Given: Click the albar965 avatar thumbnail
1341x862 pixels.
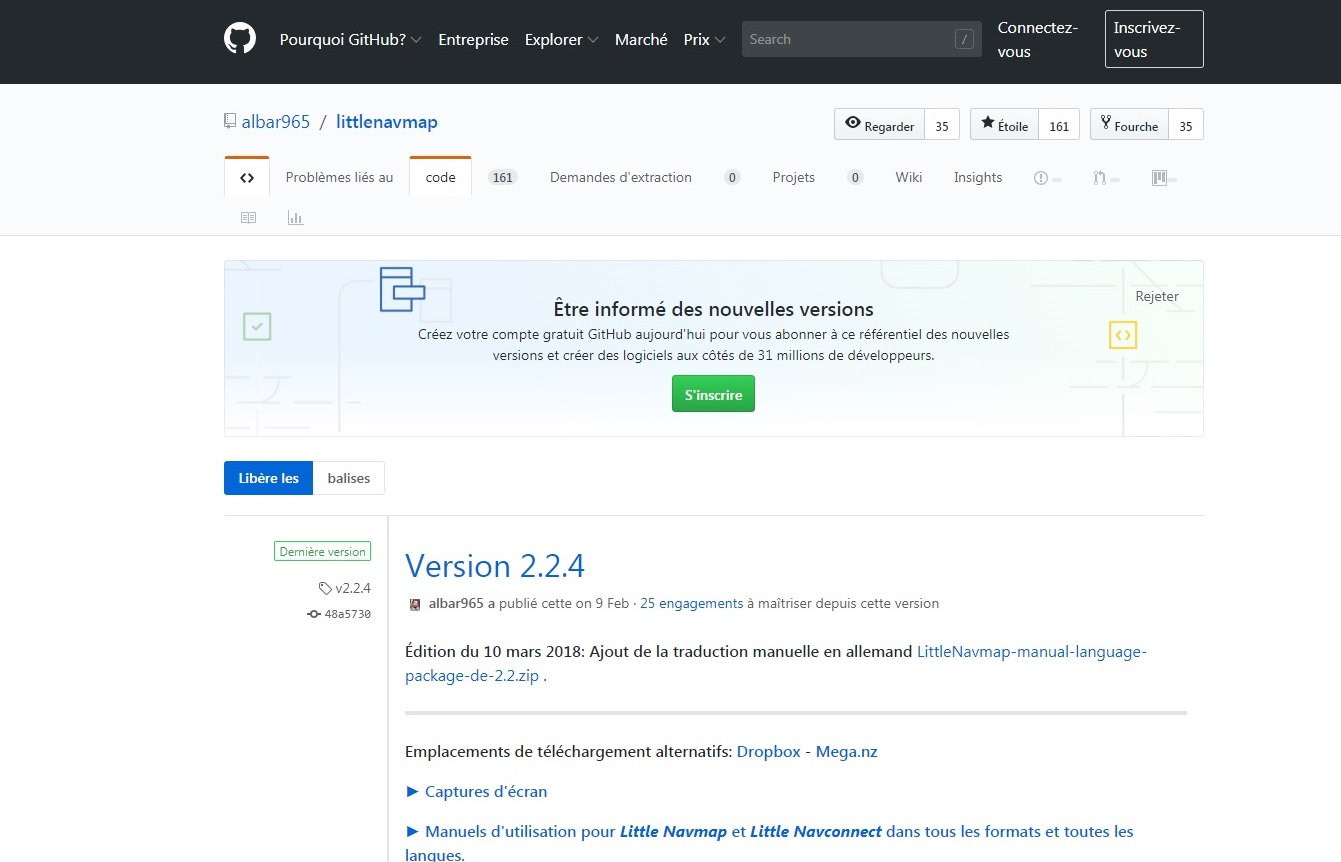Looking at the screenshot, I should pos(416,604).
